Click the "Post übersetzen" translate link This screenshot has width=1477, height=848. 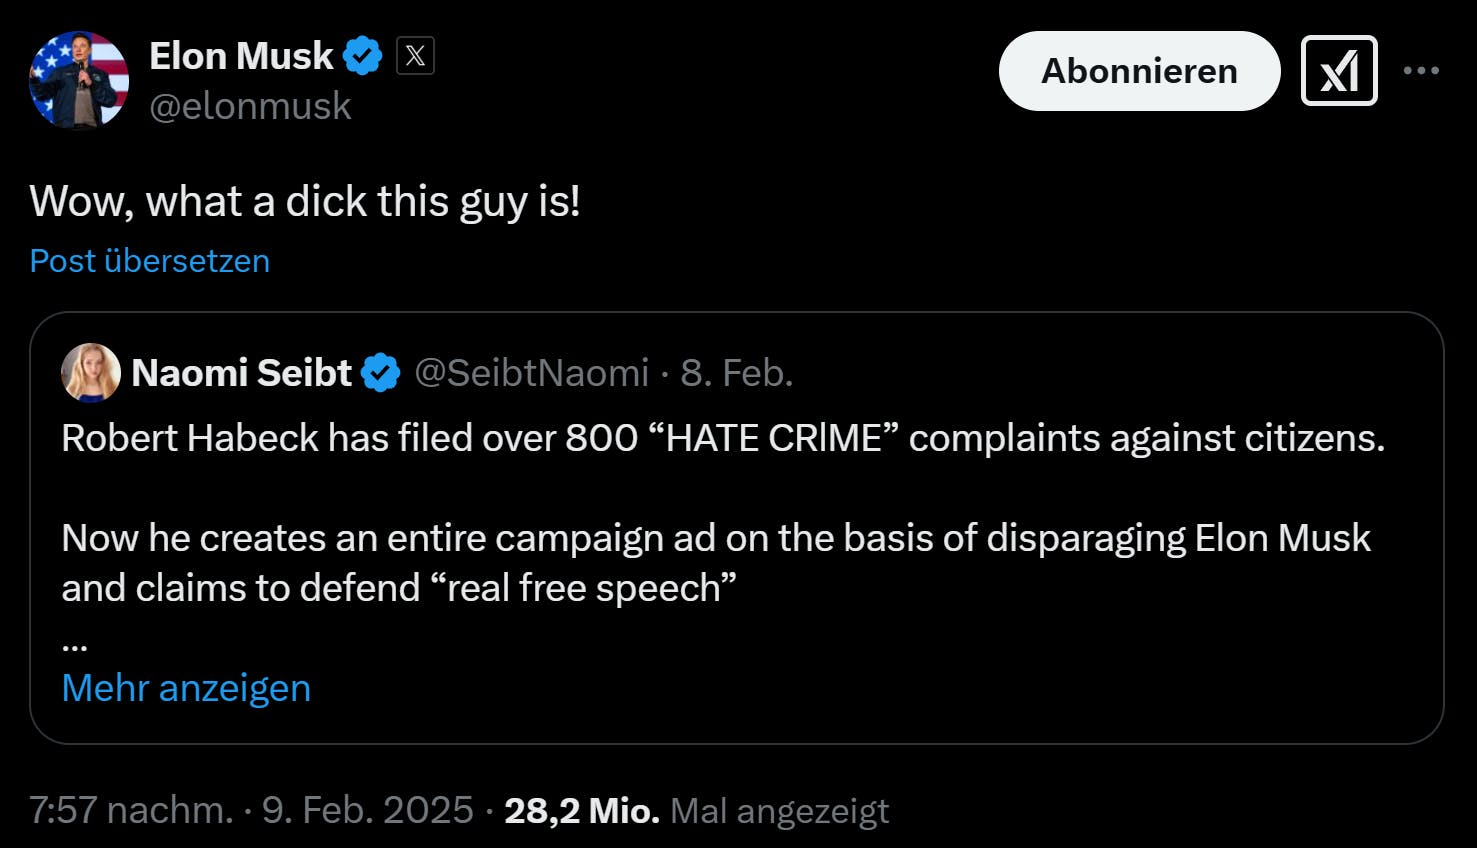pos(150,261)
